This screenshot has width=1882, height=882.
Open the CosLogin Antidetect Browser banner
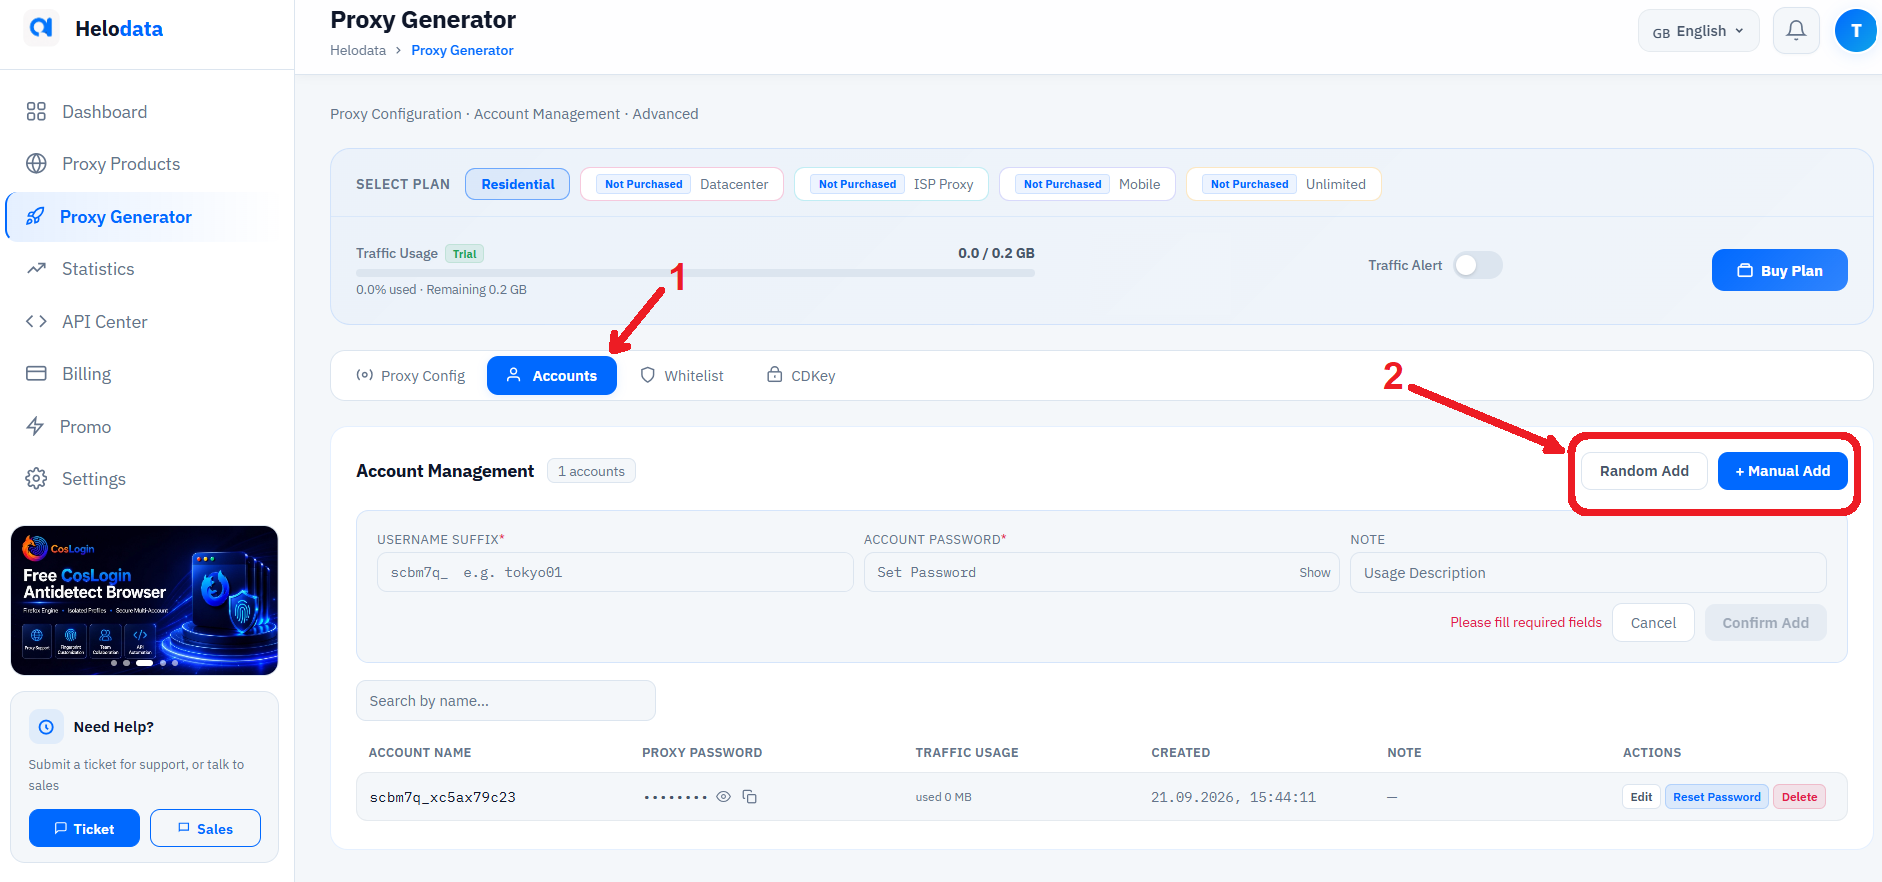click(x=144, y=600)
